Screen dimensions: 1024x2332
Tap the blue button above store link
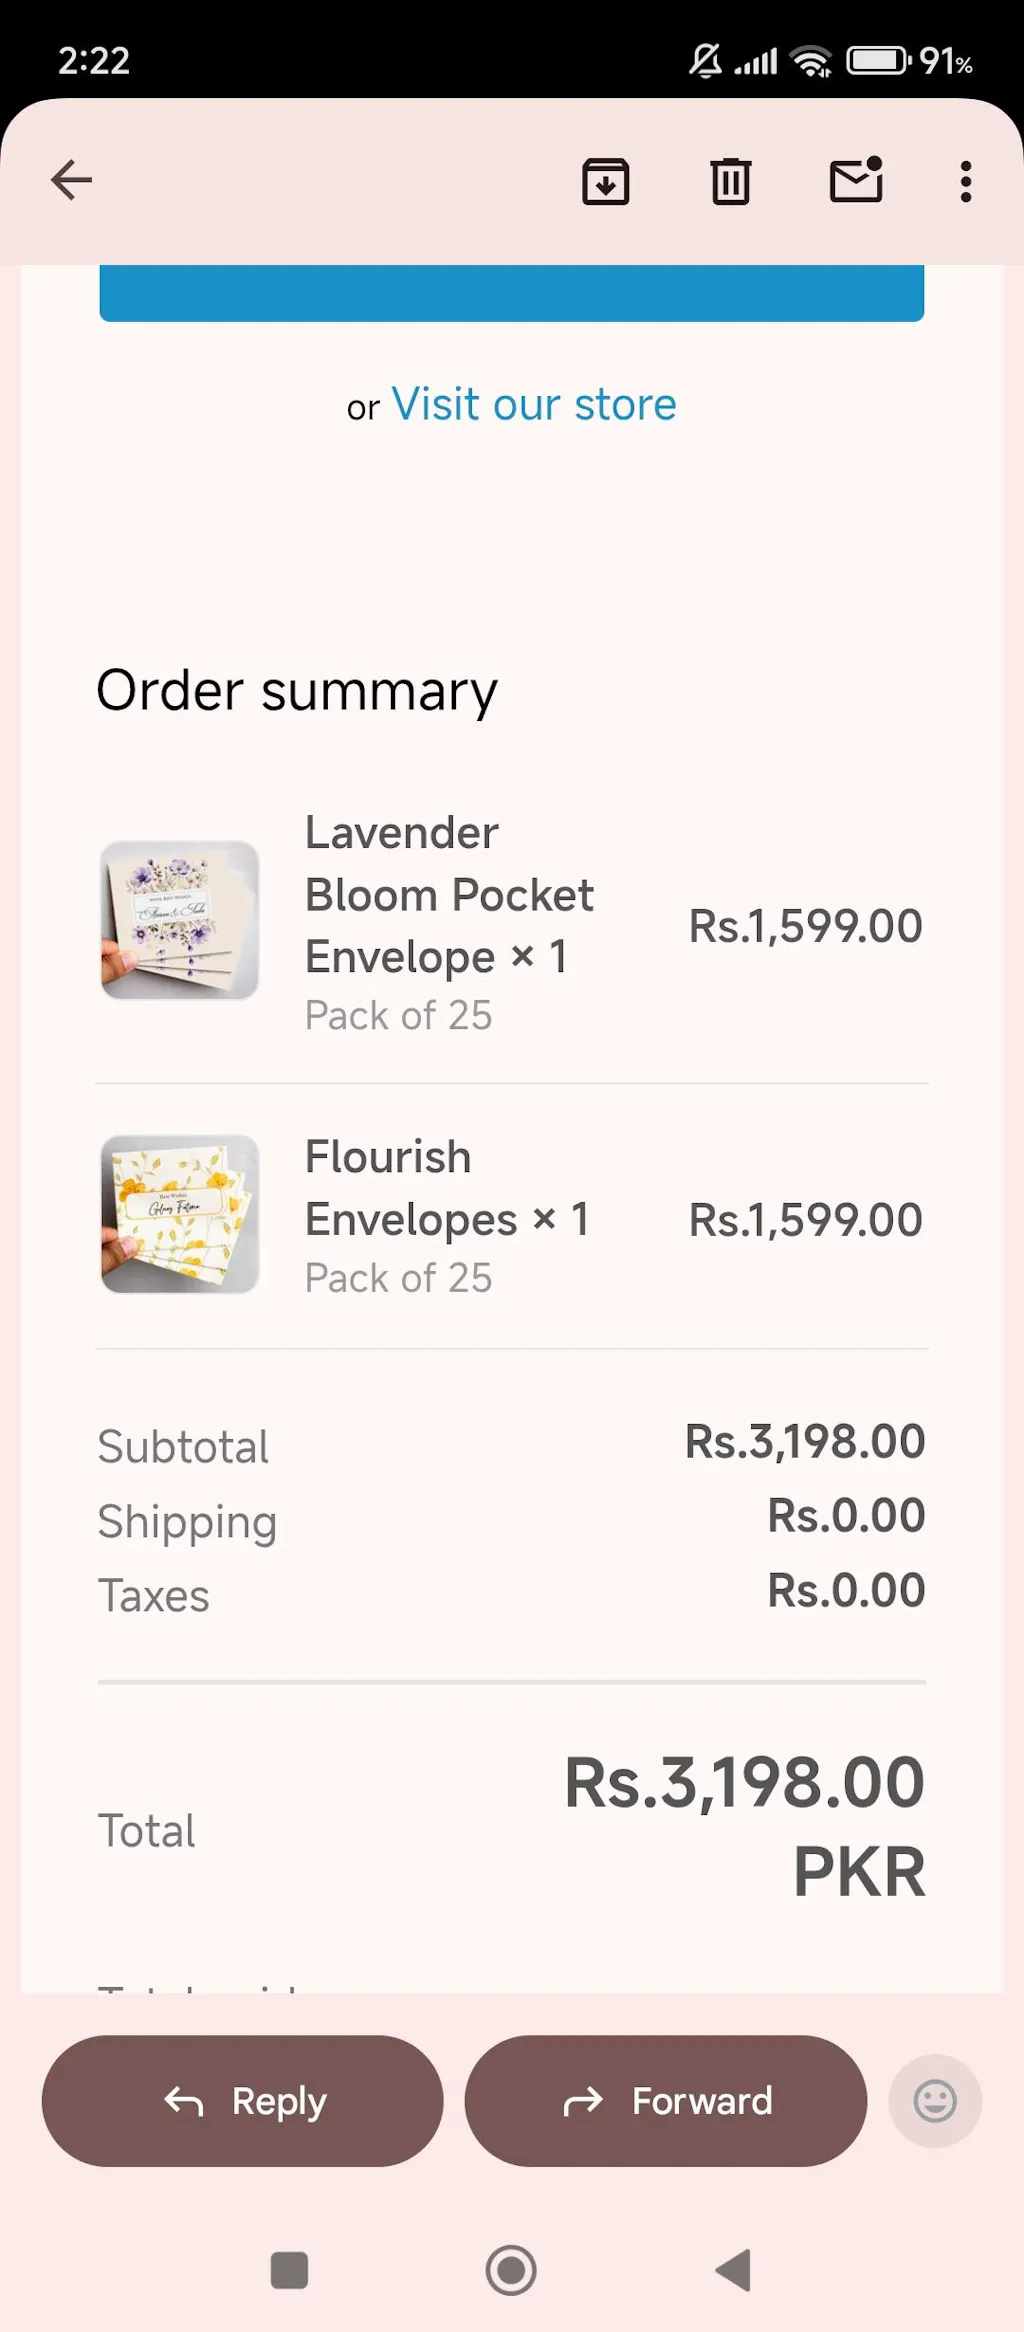tap(511, 294)
